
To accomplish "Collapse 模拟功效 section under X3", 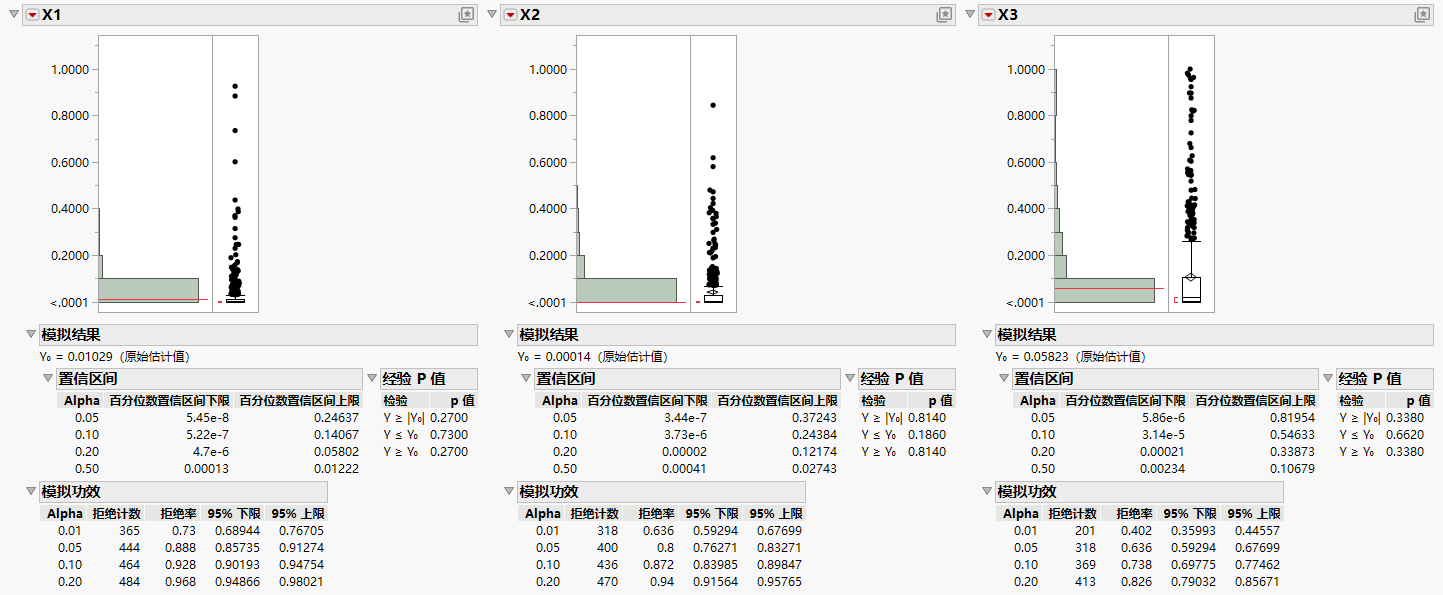I will click(x=988, y=492).
